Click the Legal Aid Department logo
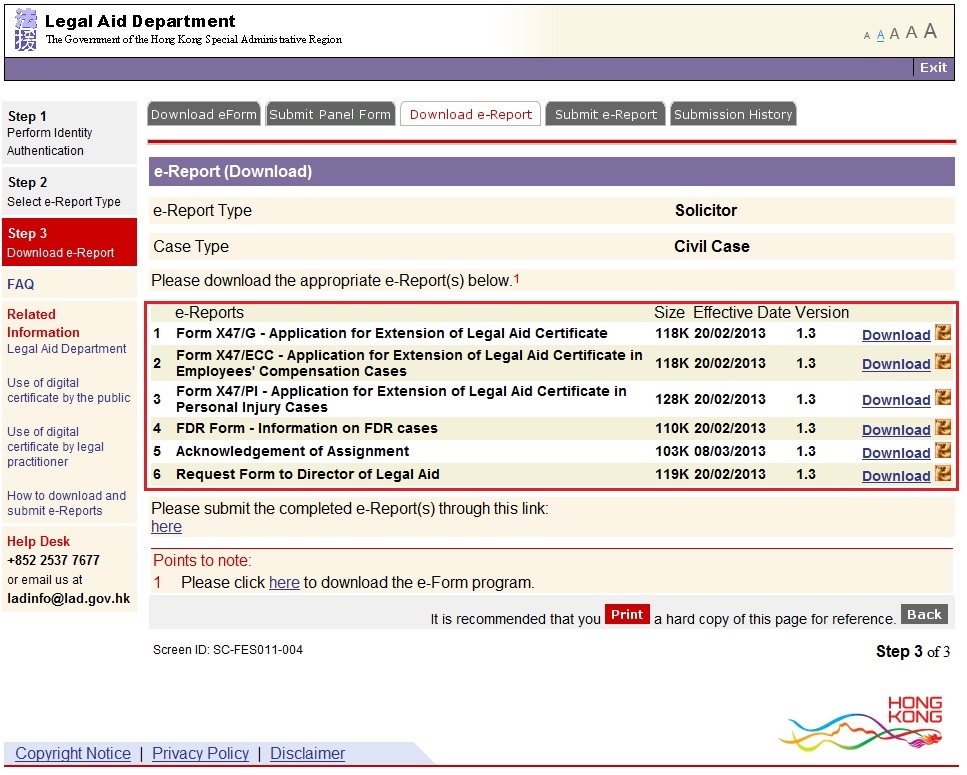967x775 pixels. [x=25, y=30]
